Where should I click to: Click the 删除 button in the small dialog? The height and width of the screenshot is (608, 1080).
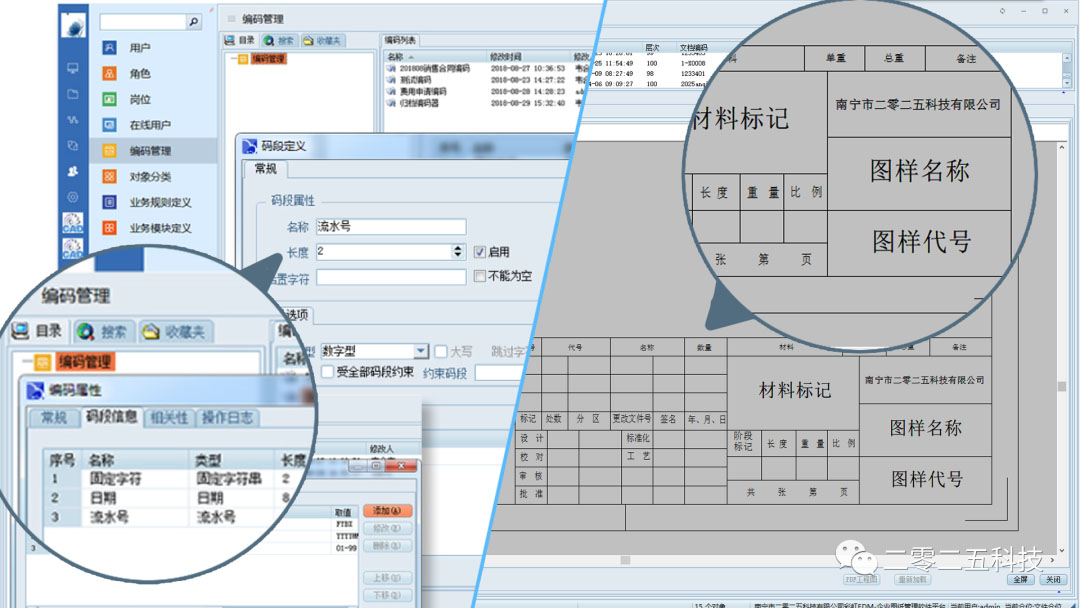click(x=386, y=545)
